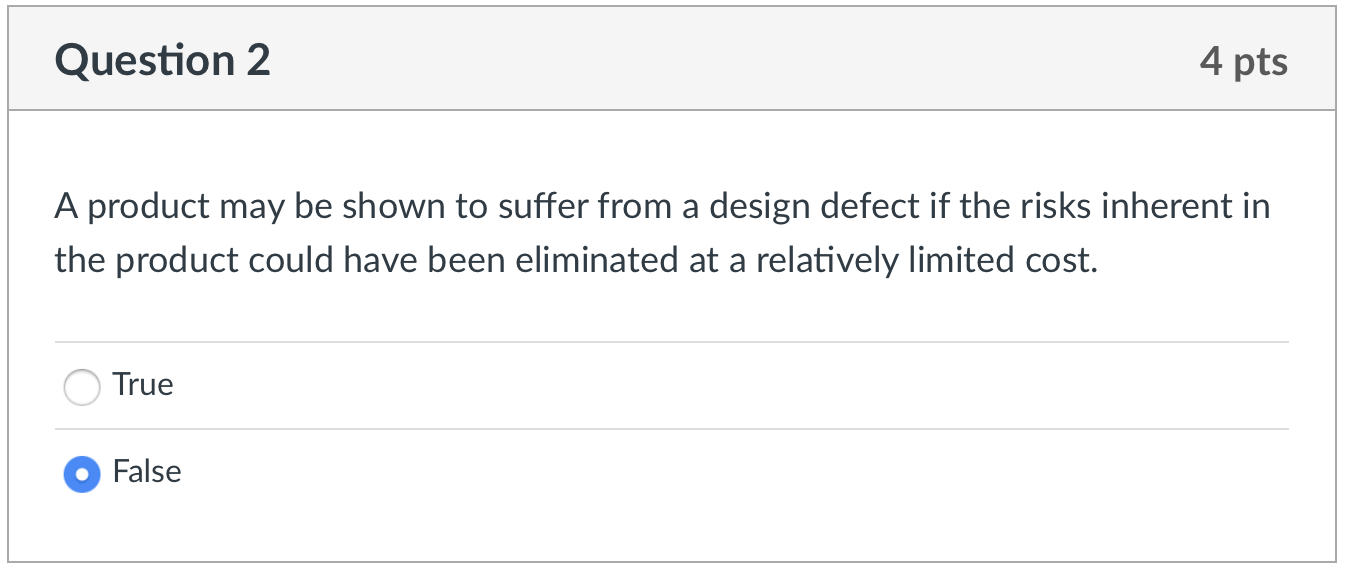
Task: Click the Question 2 heading
Action: pos(162,60)
